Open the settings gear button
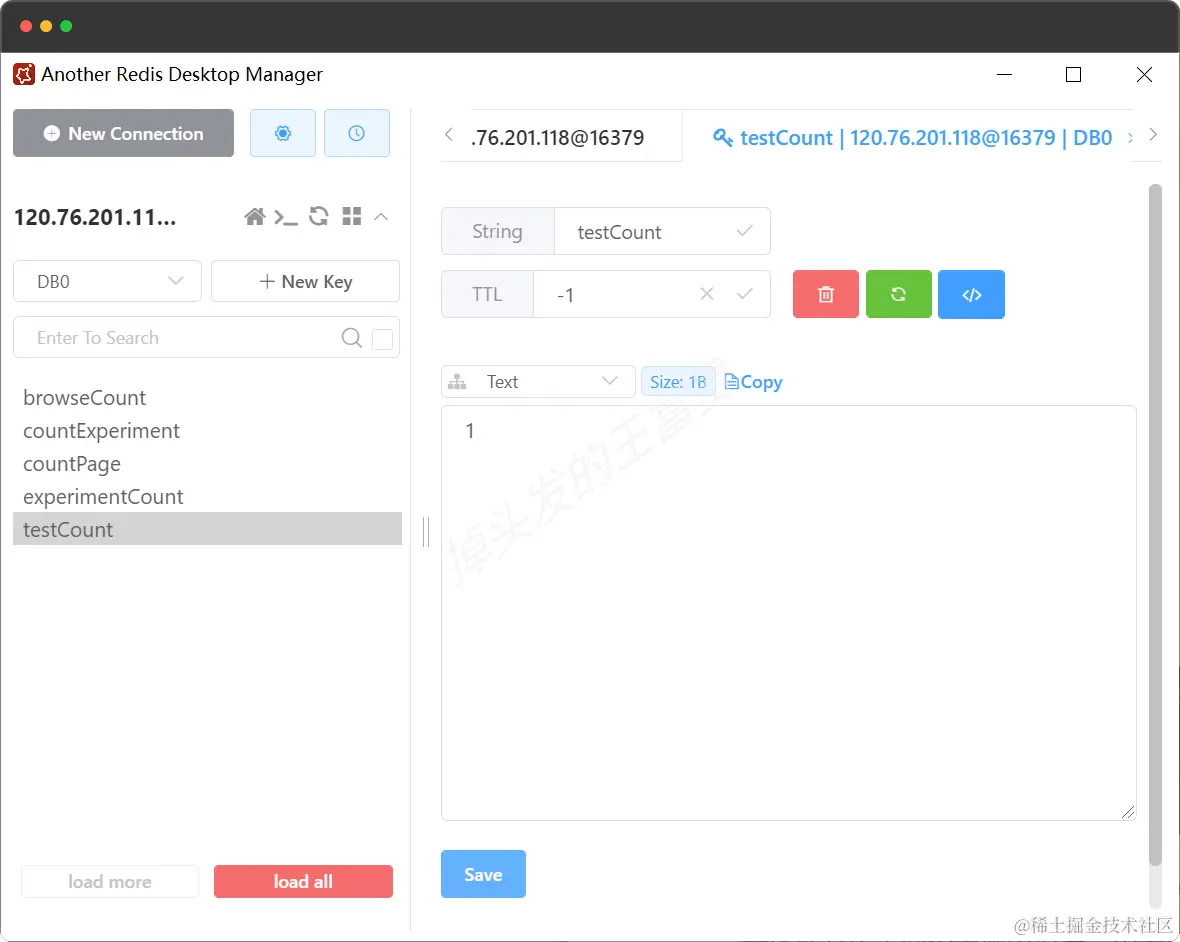 (x=282, y=133)
